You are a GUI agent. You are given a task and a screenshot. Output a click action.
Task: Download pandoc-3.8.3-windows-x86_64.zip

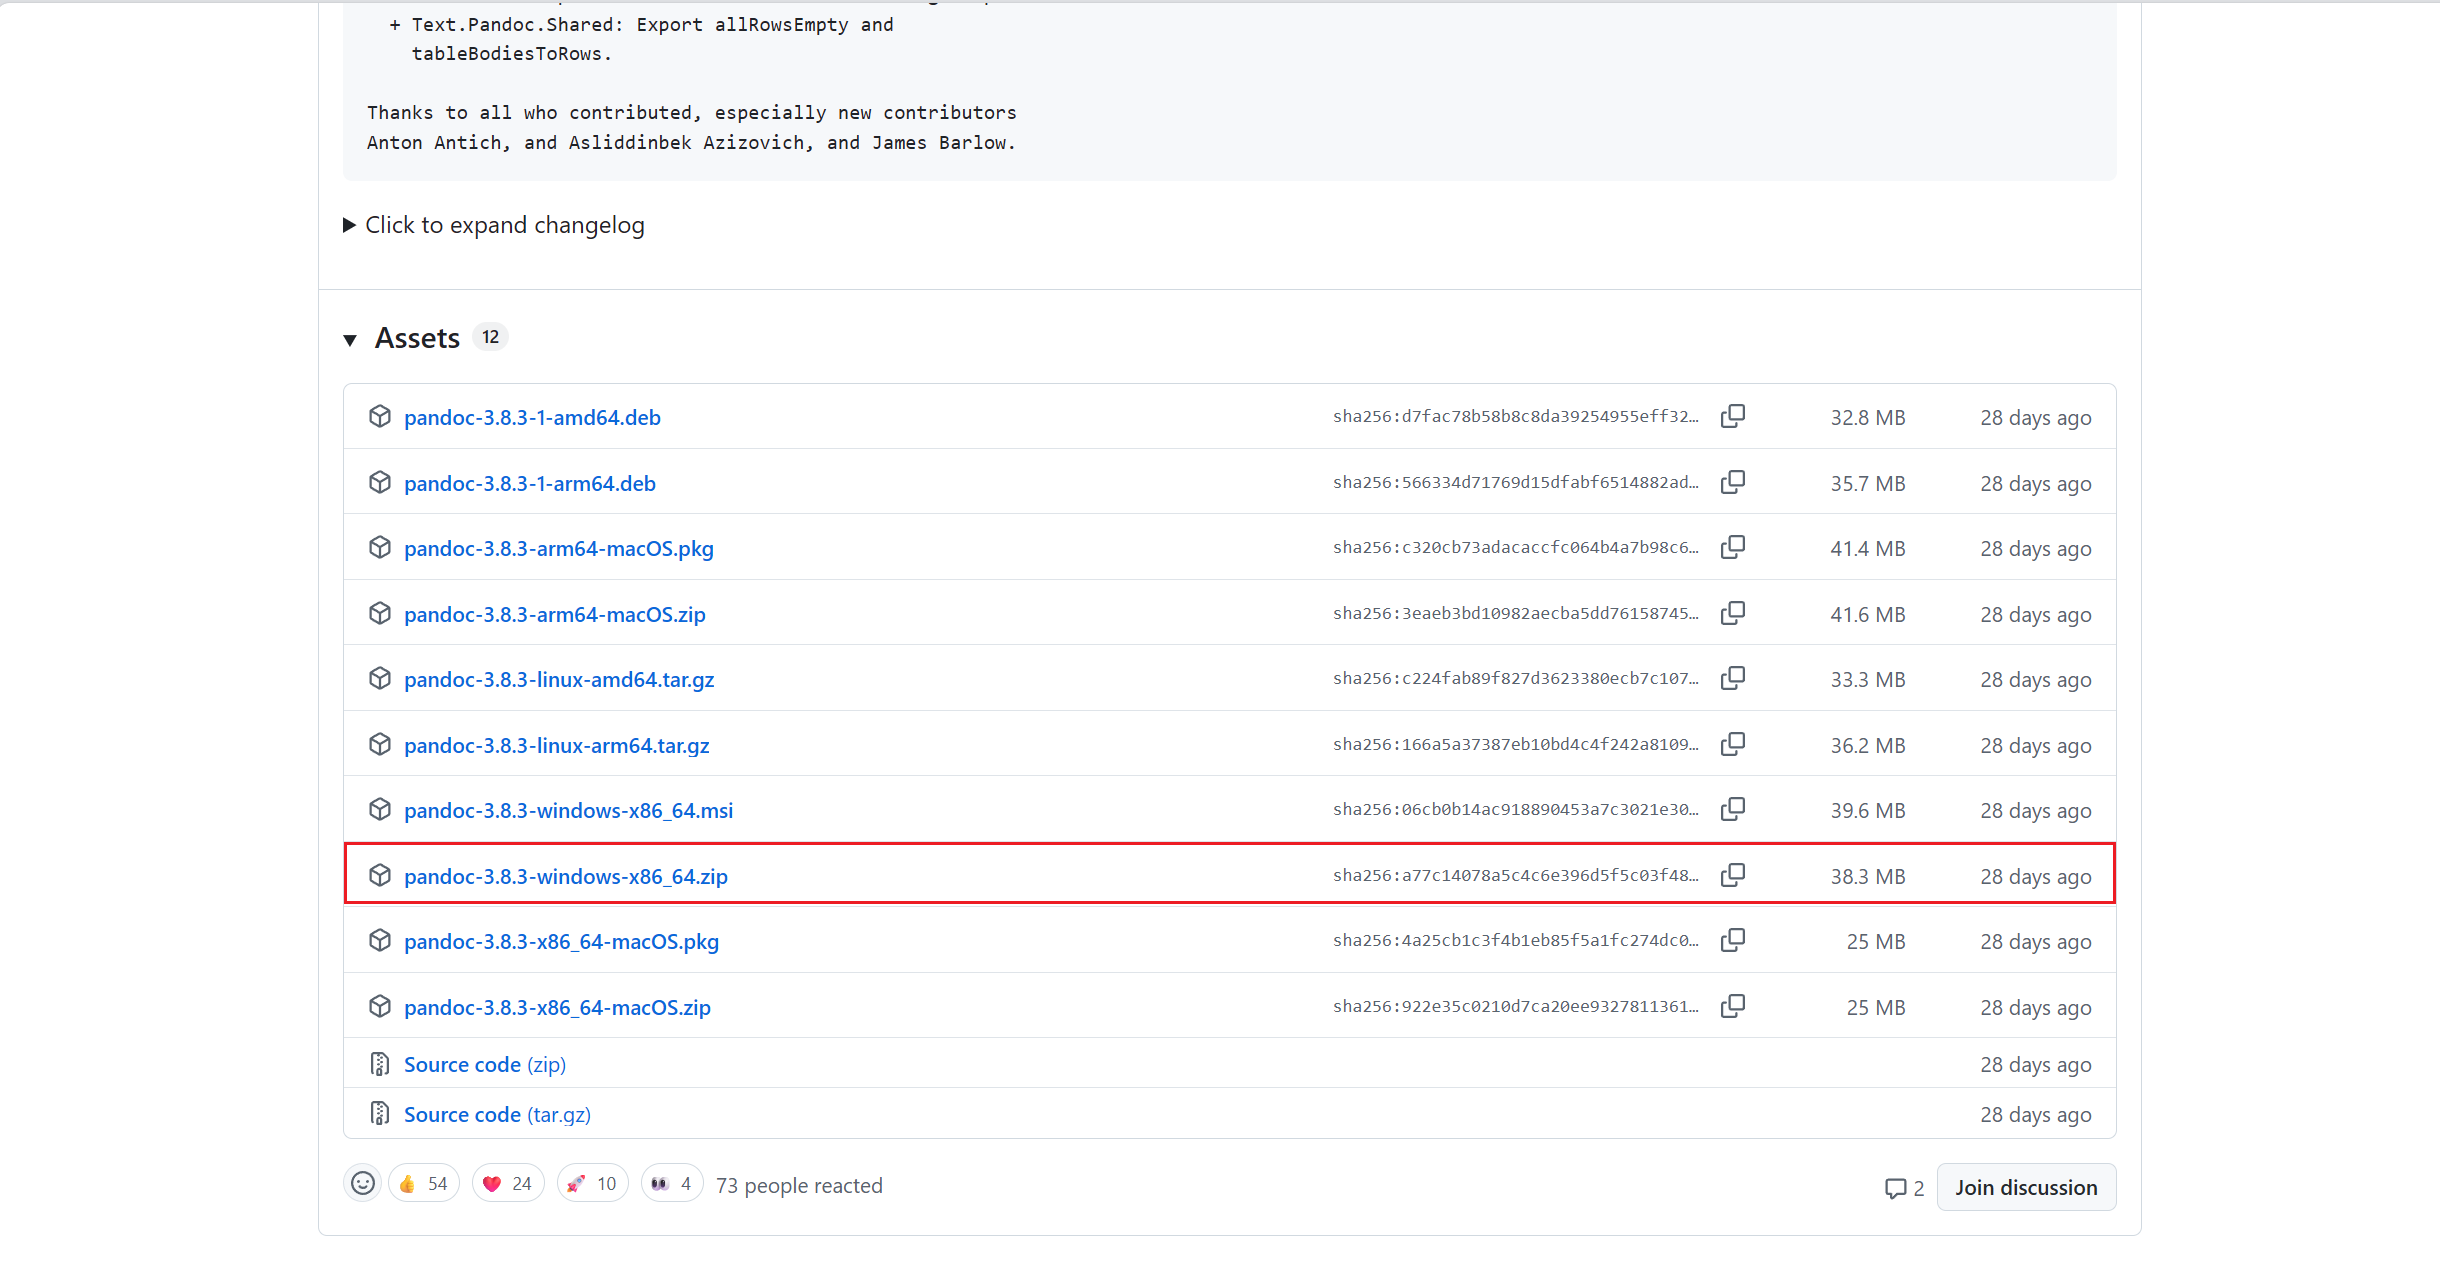click(566, 877)
